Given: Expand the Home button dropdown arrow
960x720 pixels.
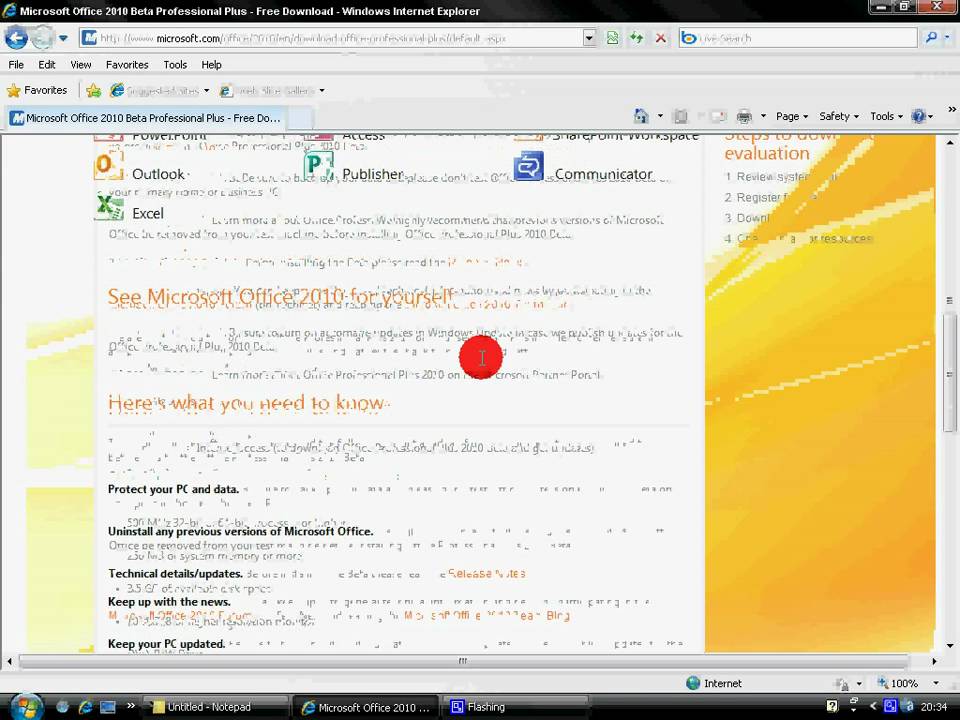Looking at the screenshot, I should point(660,116).
